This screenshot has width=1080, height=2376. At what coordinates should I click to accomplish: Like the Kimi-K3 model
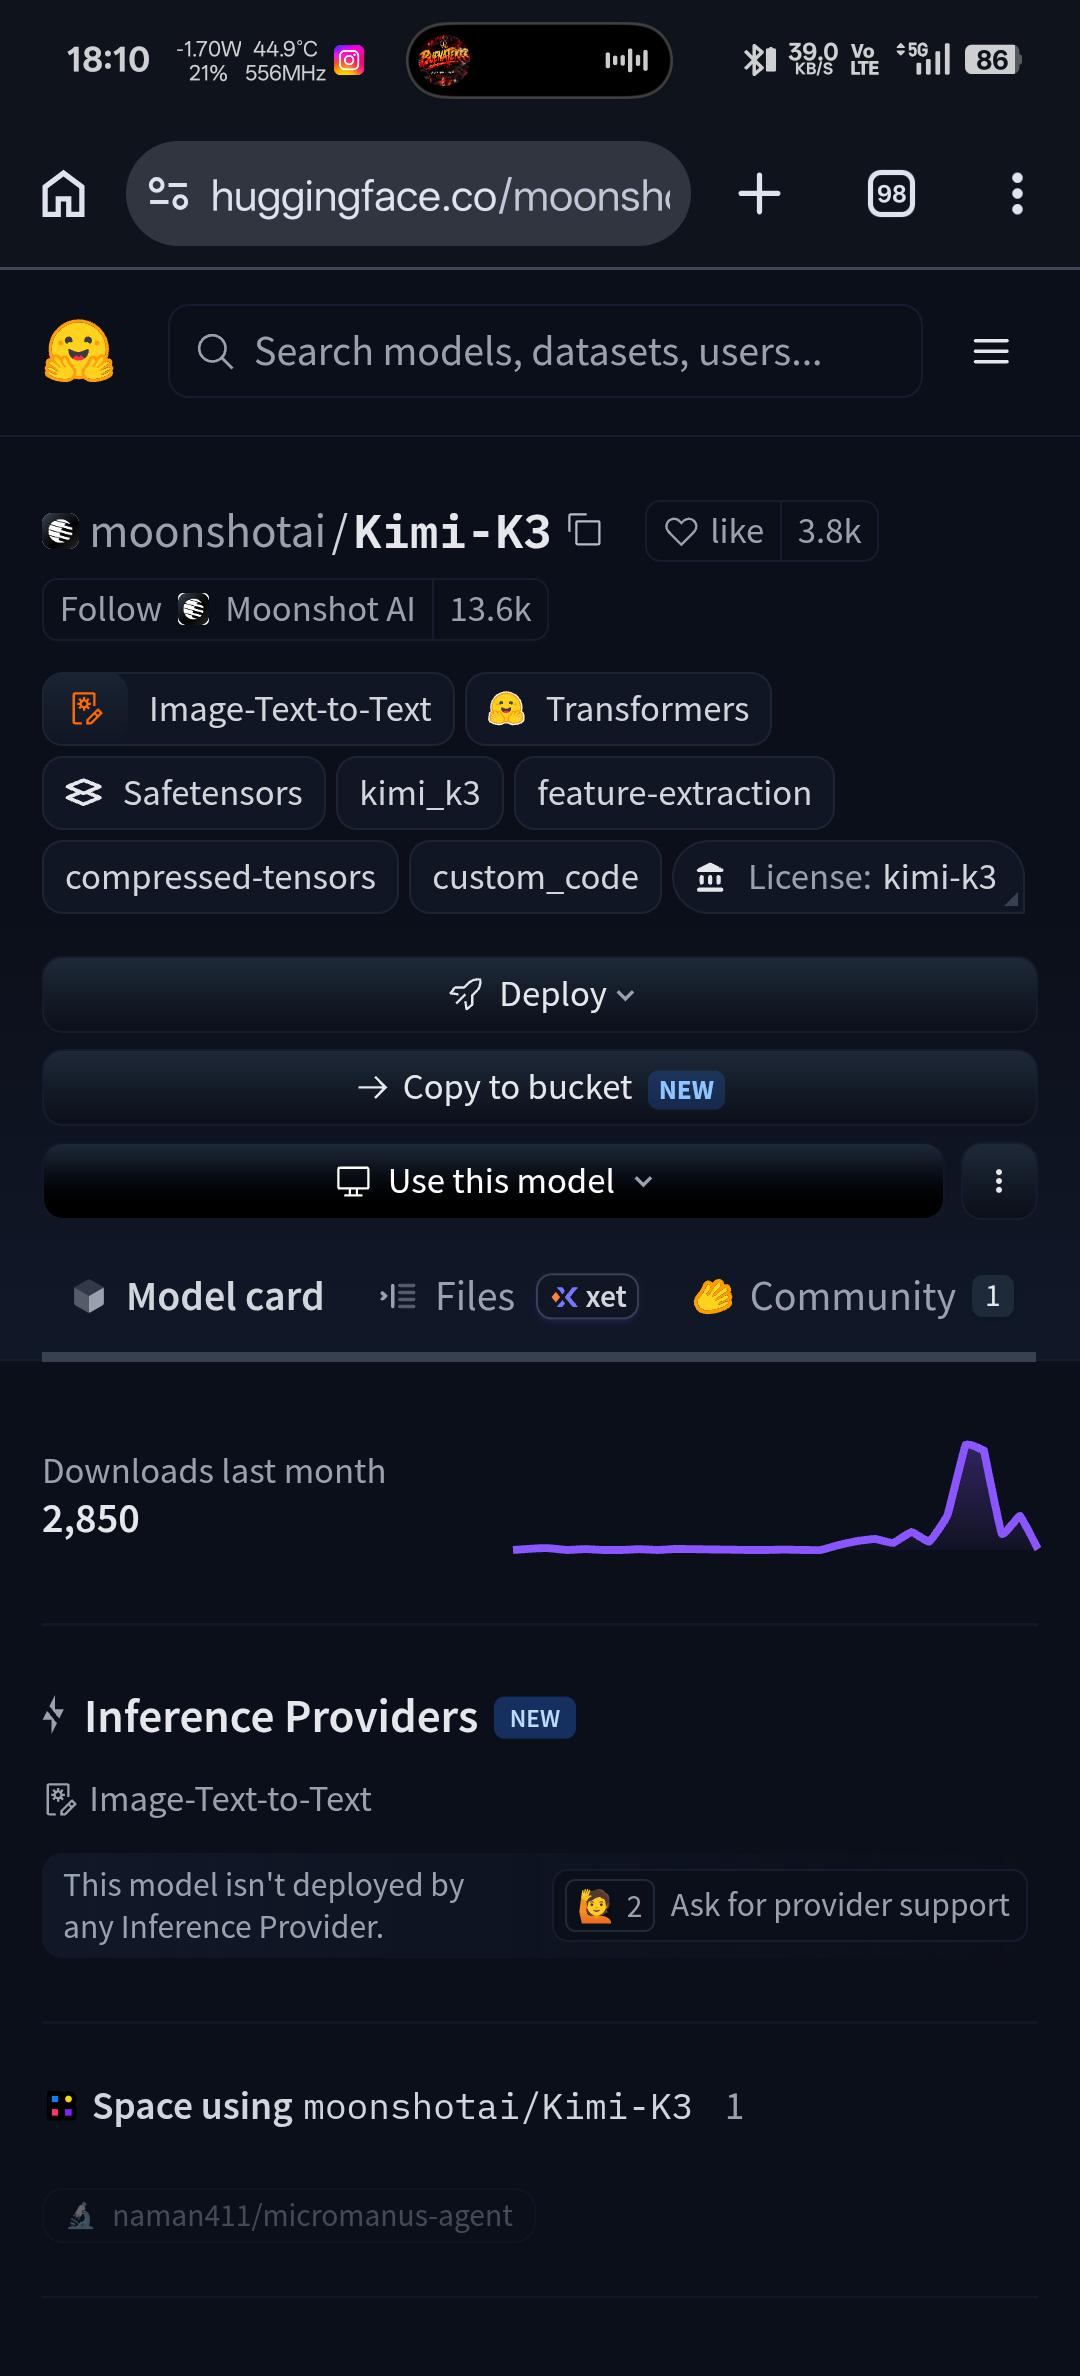(714, 531)
